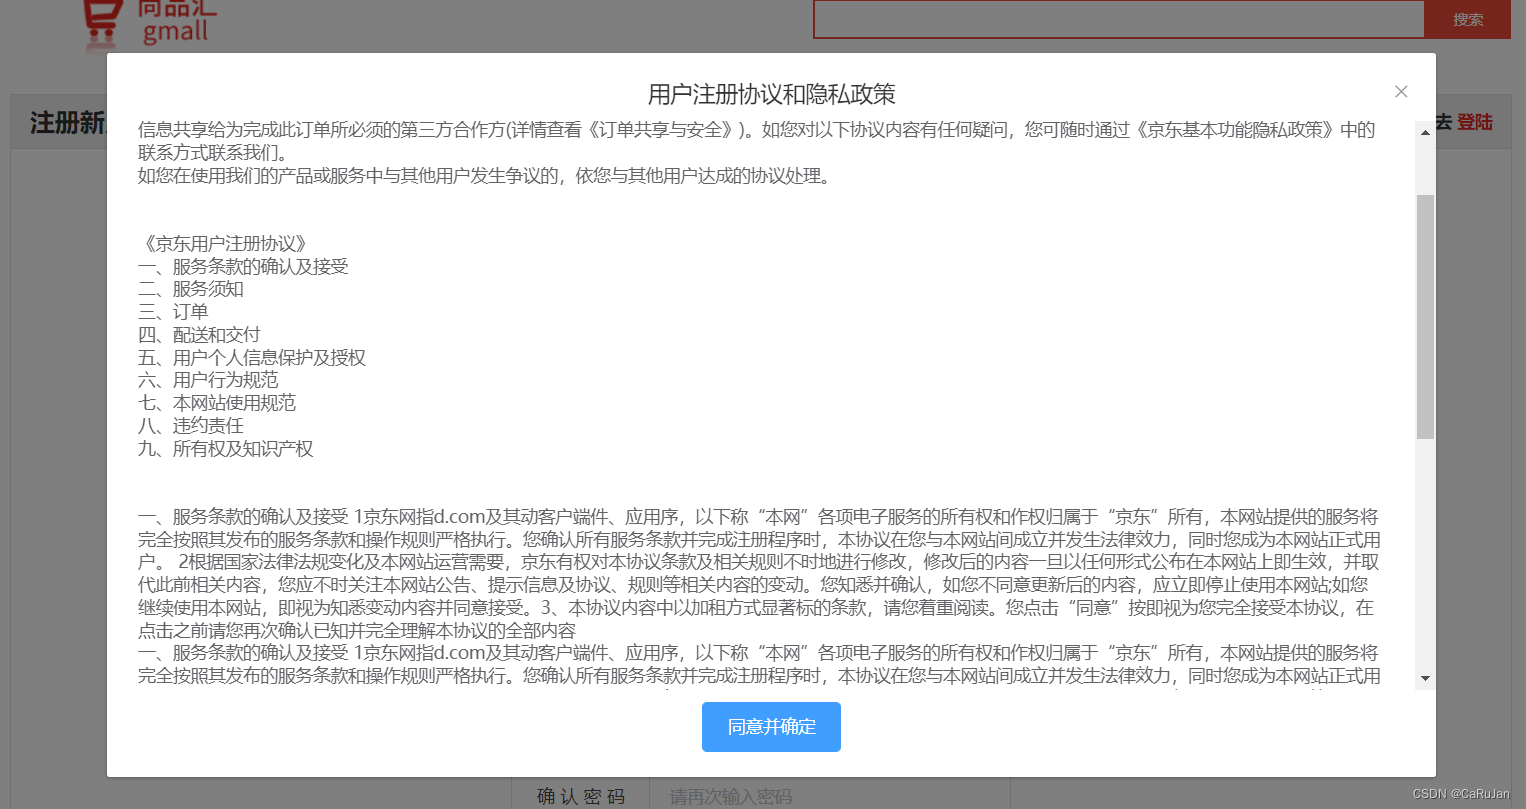Click the line 五、用户个人信息保护及授权
The height and width of the screenshot is (809, 1526).
tap(252, 358)
